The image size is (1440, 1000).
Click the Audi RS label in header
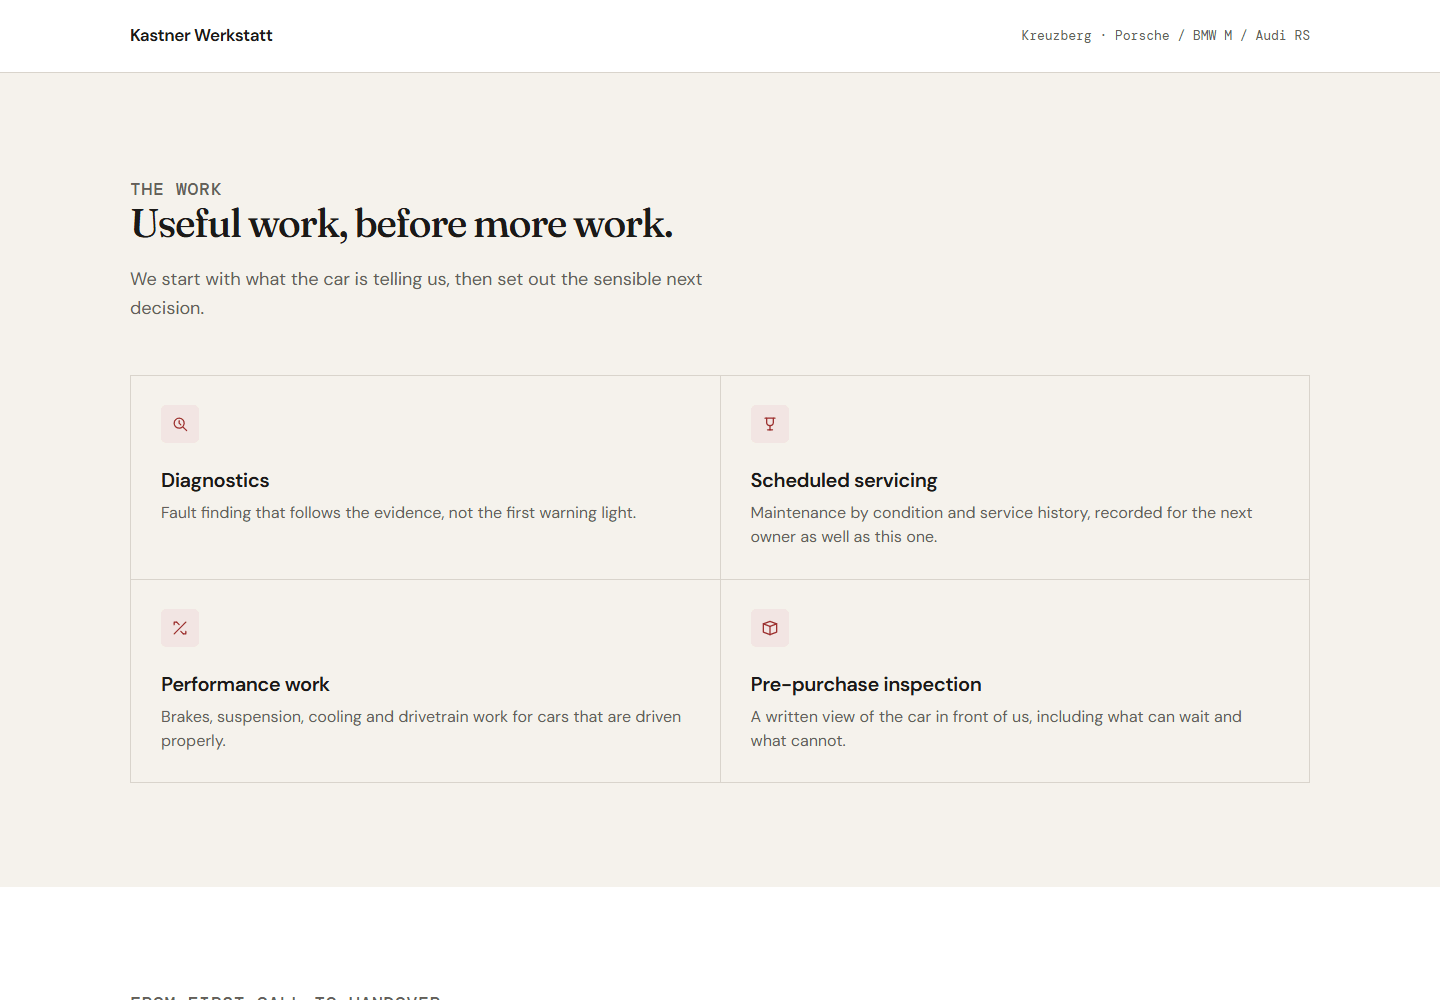pos(1282,35)
